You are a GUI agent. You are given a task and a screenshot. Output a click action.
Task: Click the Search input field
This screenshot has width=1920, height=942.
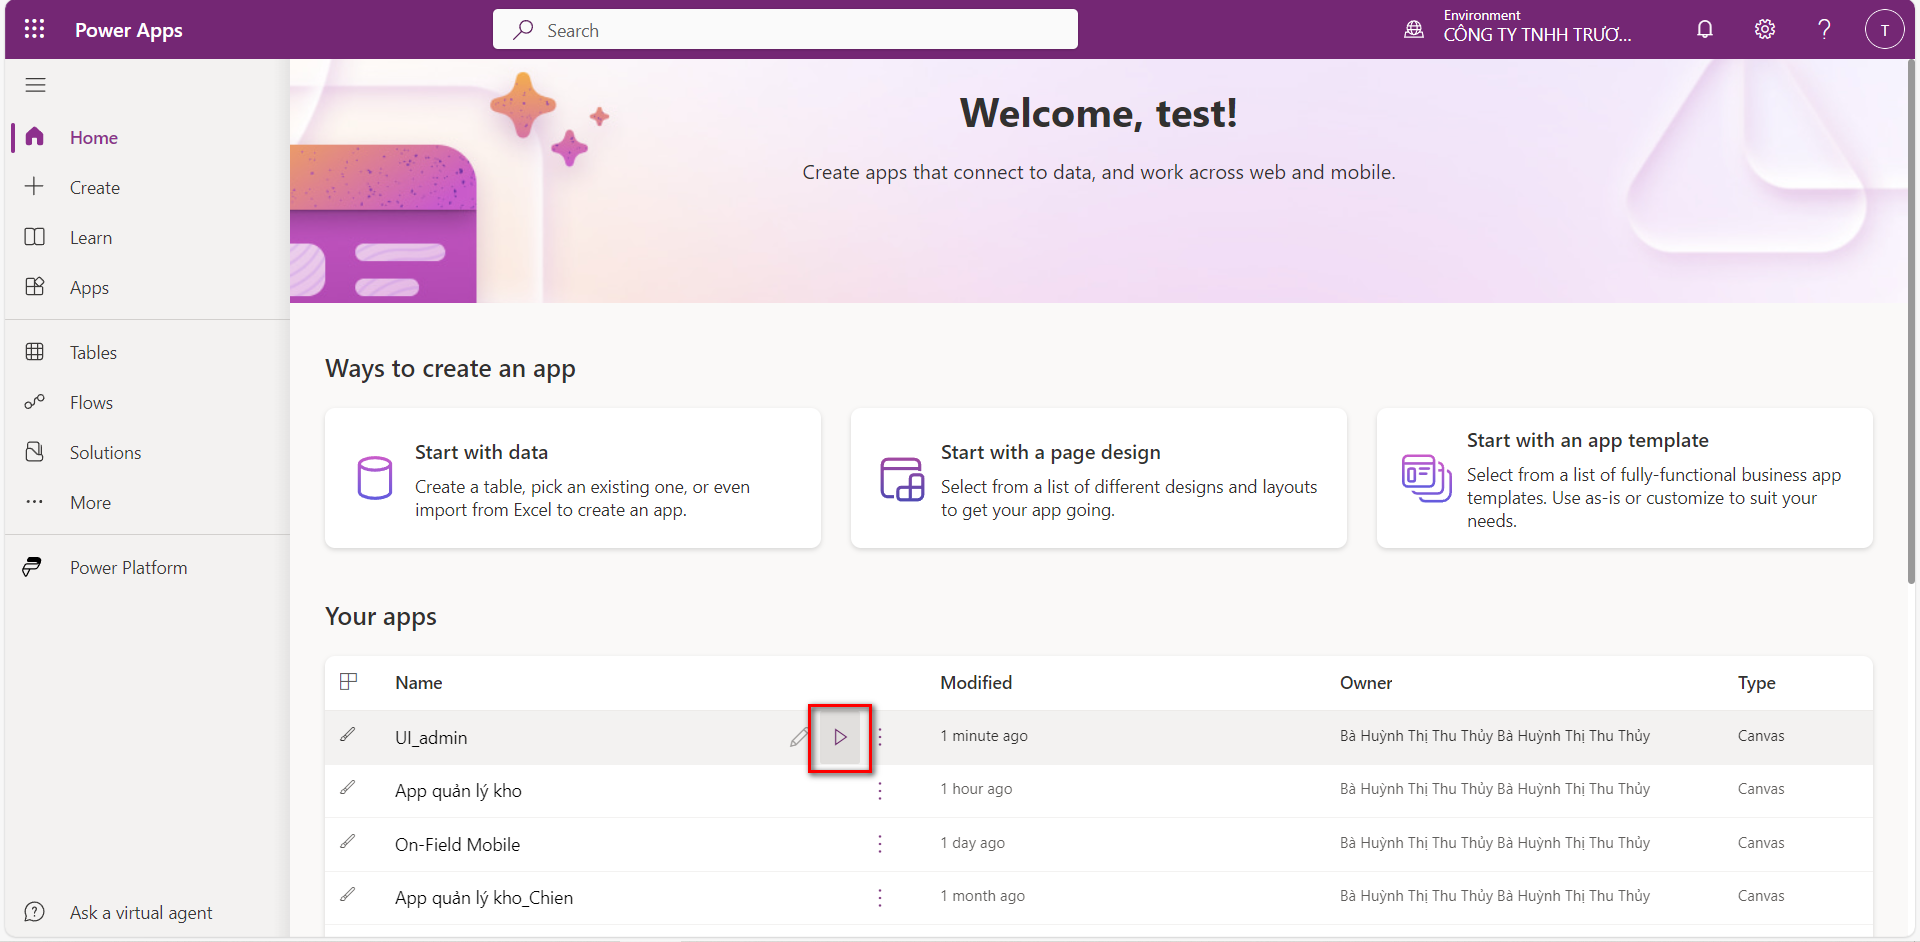point(785,30)
